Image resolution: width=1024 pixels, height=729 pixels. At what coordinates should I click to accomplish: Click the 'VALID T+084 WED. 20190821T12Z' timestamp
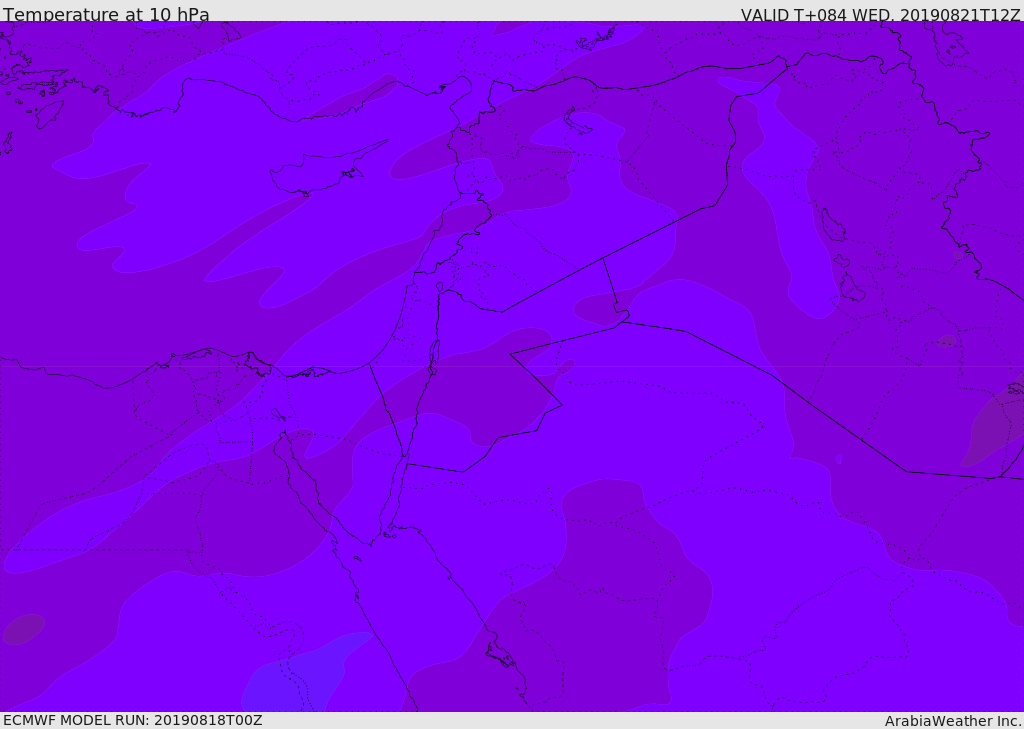click(880, 14)
